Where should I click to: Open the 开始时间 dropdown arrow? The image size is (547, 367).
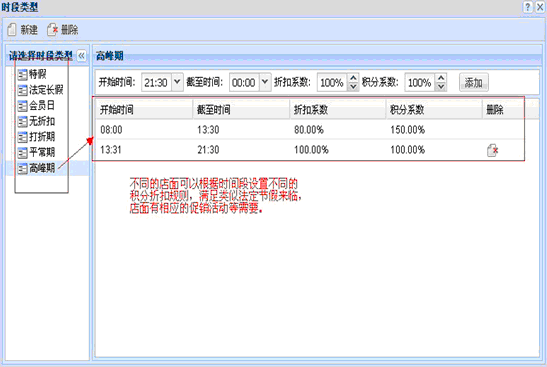177,82
